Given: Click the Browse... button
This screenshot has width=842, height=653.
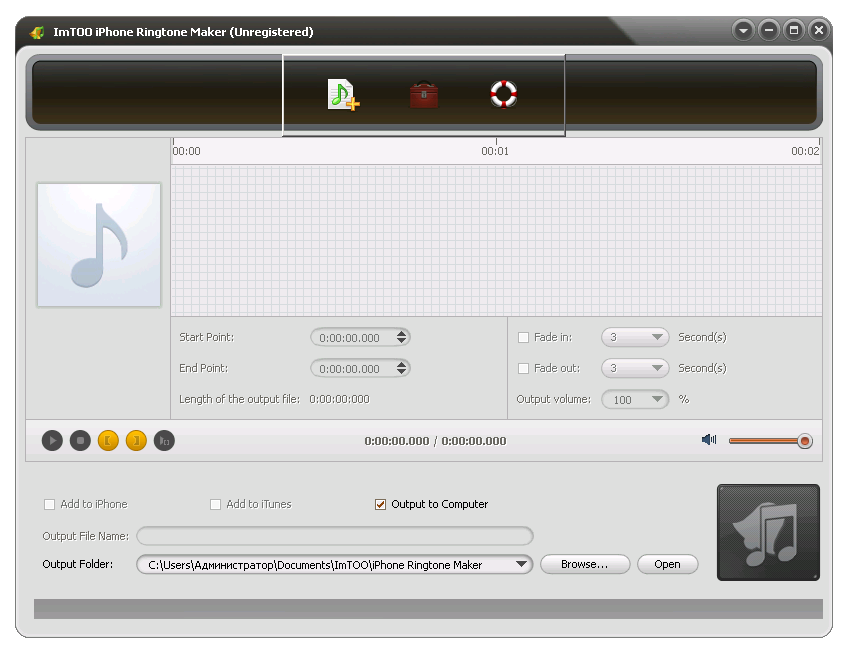Looking at the screenshot, I should coord(585,564).
